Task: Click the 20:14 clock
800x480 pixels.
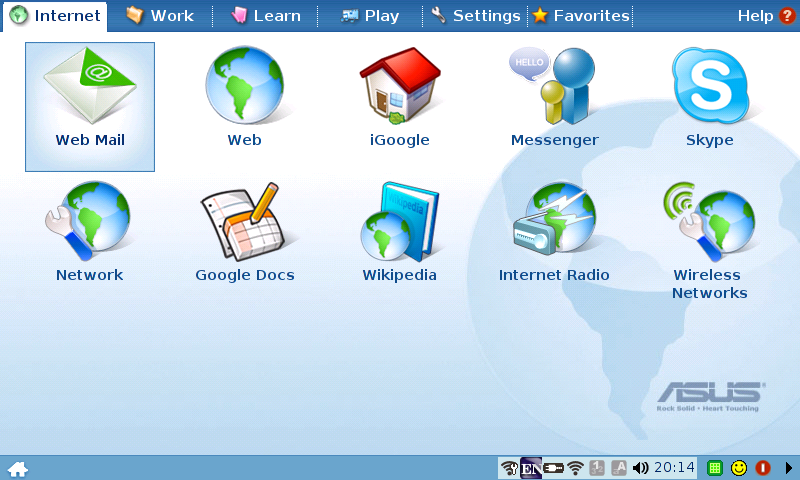Action: [x=674, y=467]
